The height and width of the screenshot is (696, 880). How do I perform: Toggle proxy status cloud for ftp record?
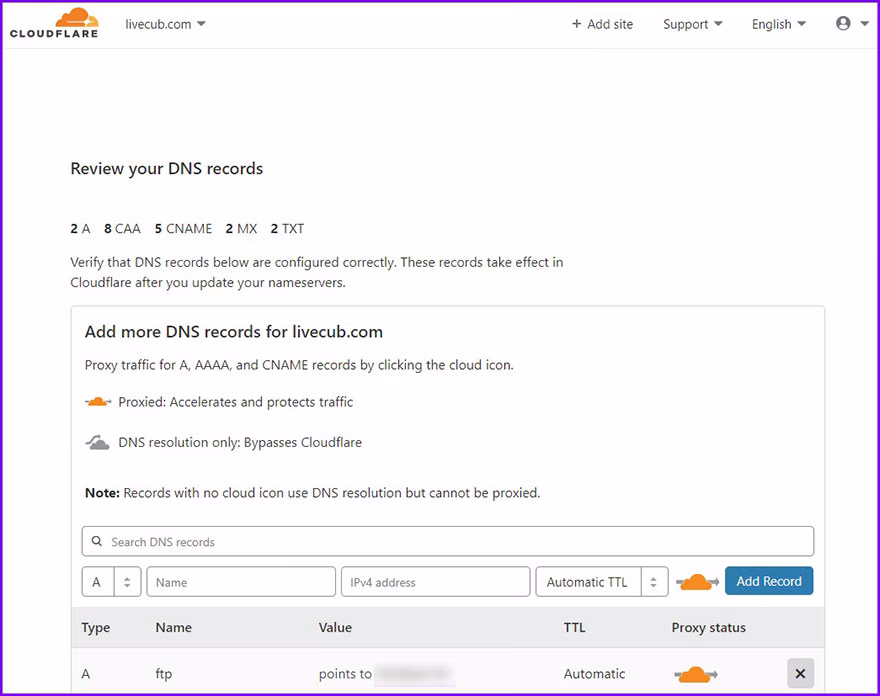pos(695,674)
